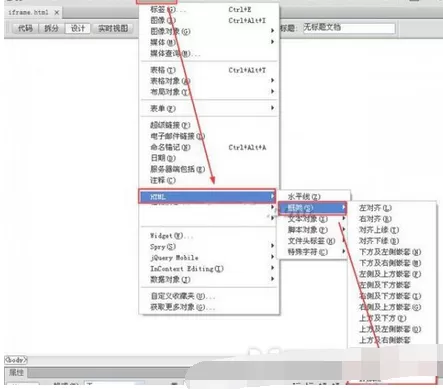
Task: Choose 图像(I) from the Insert menu
Action: (209, 21)
